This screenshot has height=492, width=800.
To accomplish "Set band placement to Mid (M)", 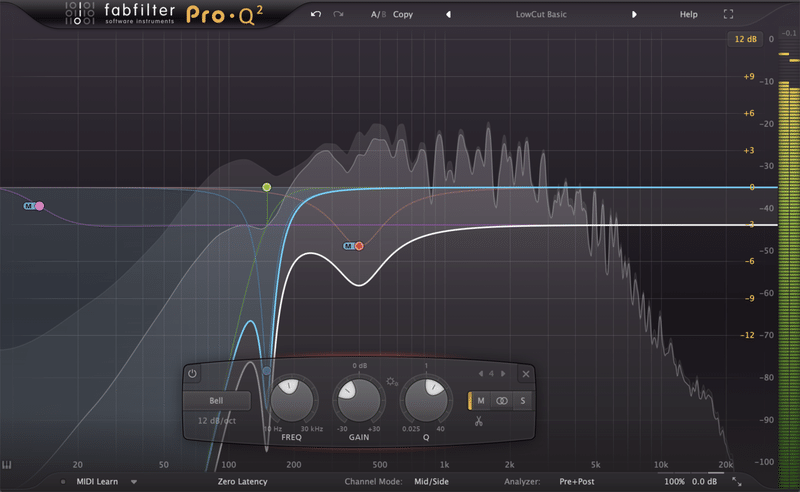I will (481, 401).
